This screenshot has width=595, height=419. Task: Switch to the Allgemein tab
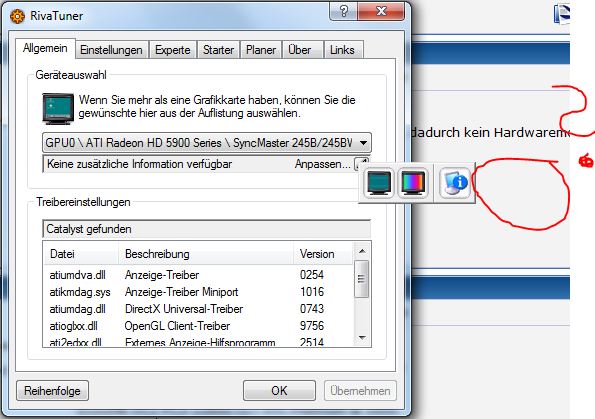pos(45,48)
